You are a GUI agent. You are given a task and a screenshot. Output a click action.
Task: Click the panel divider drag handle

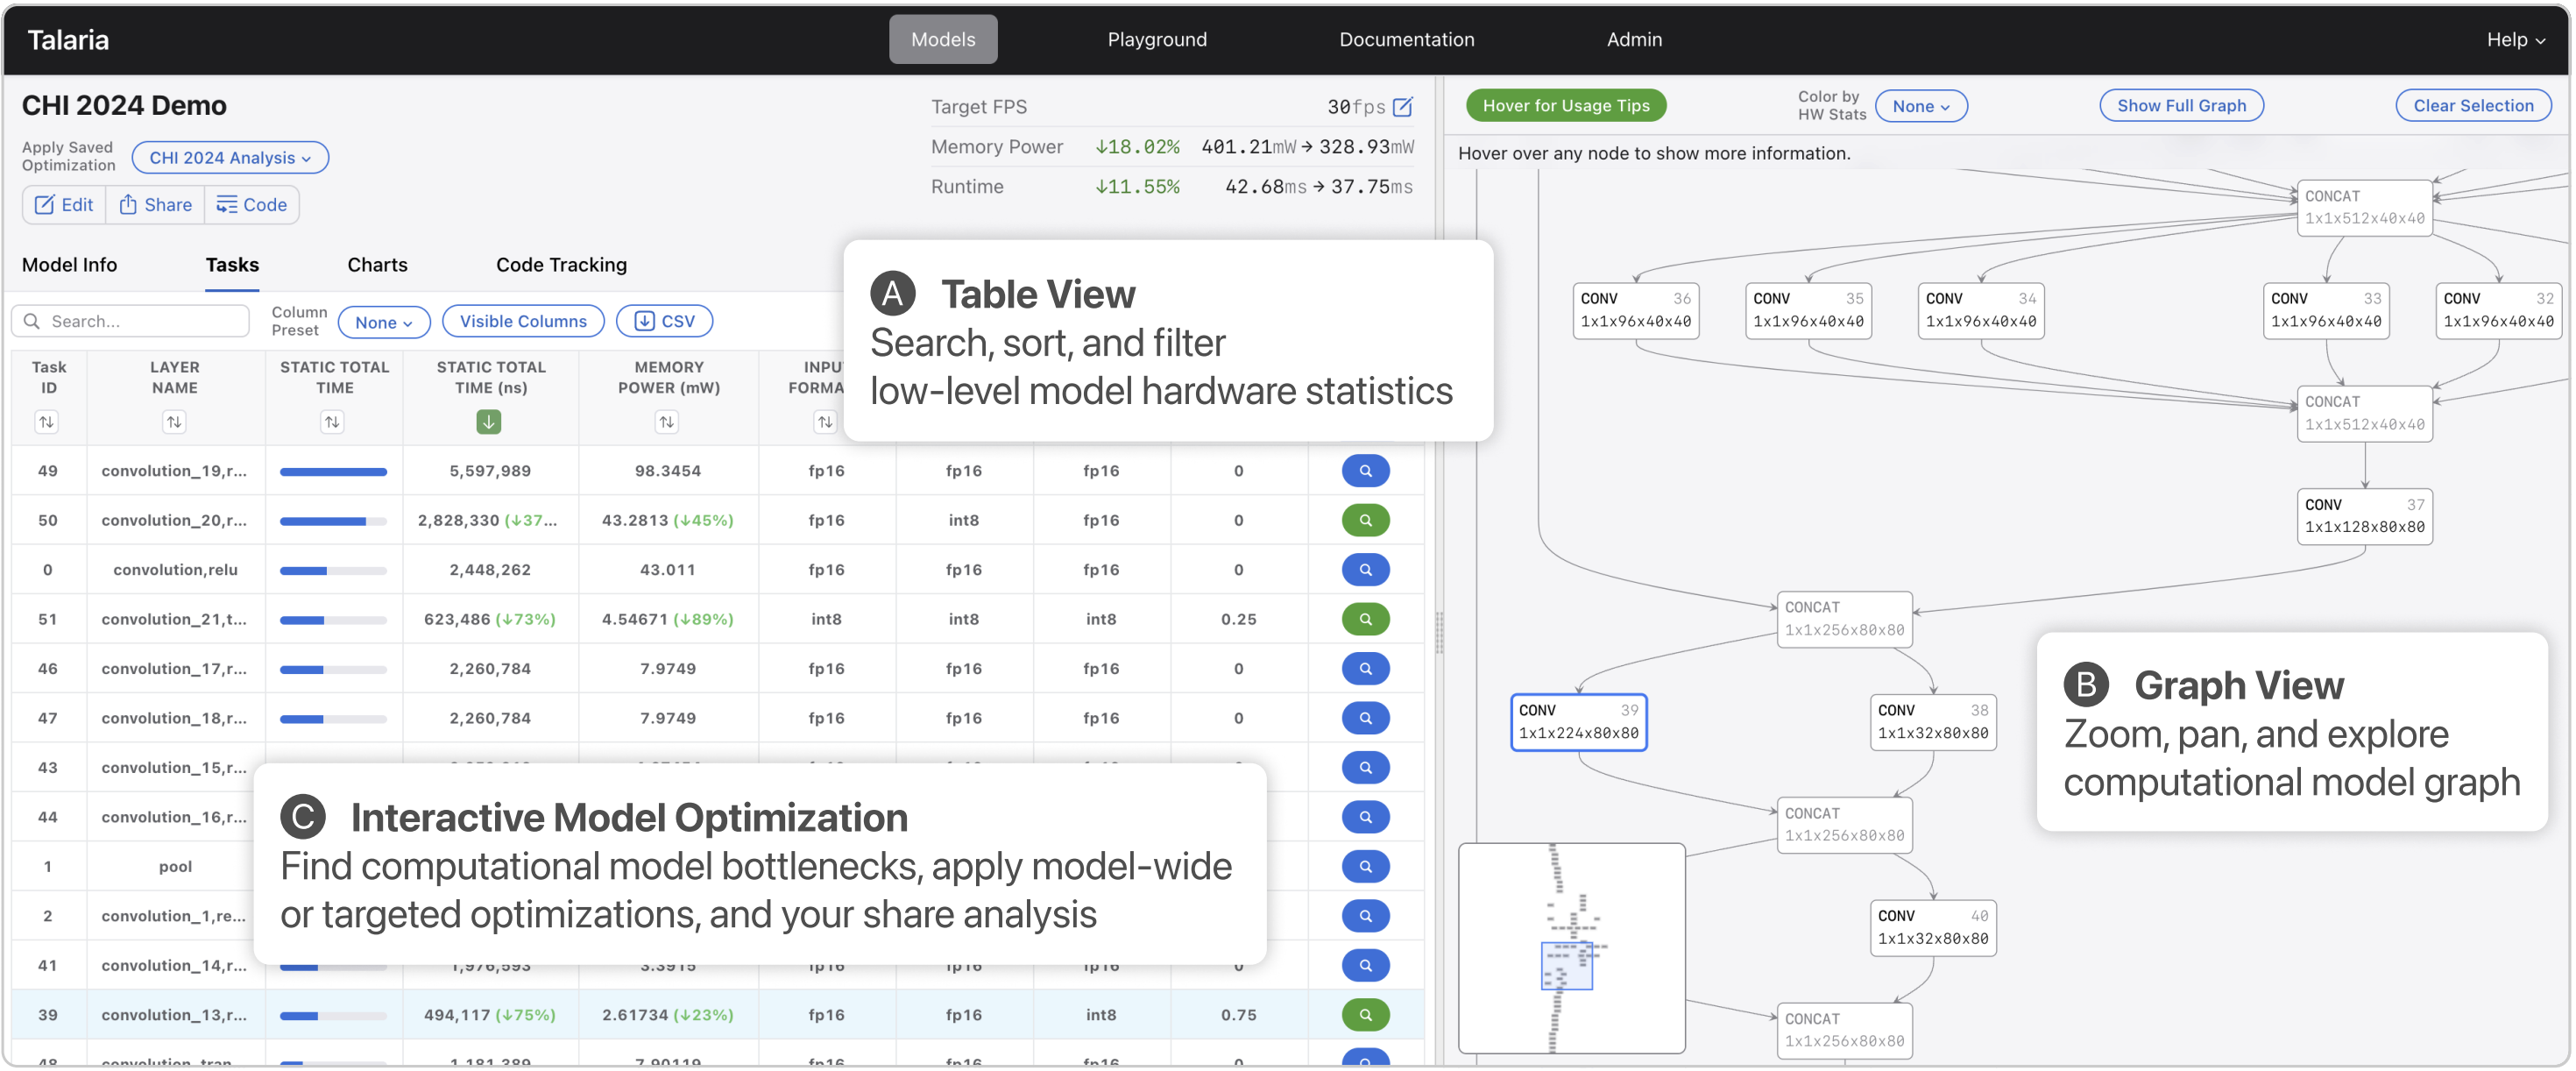coord(1439,632)
